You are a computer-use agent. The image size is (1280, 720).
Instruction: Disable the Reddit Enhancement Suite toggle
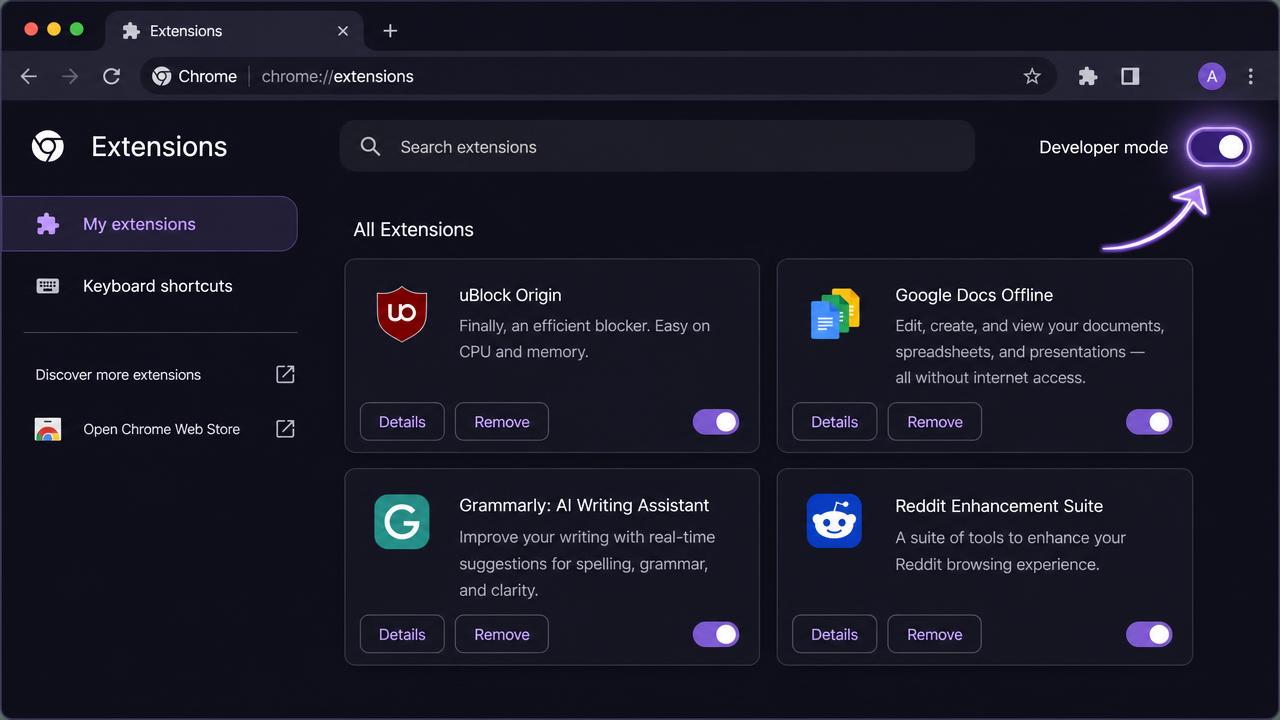pyautogui.click(x=1149, y=634)
